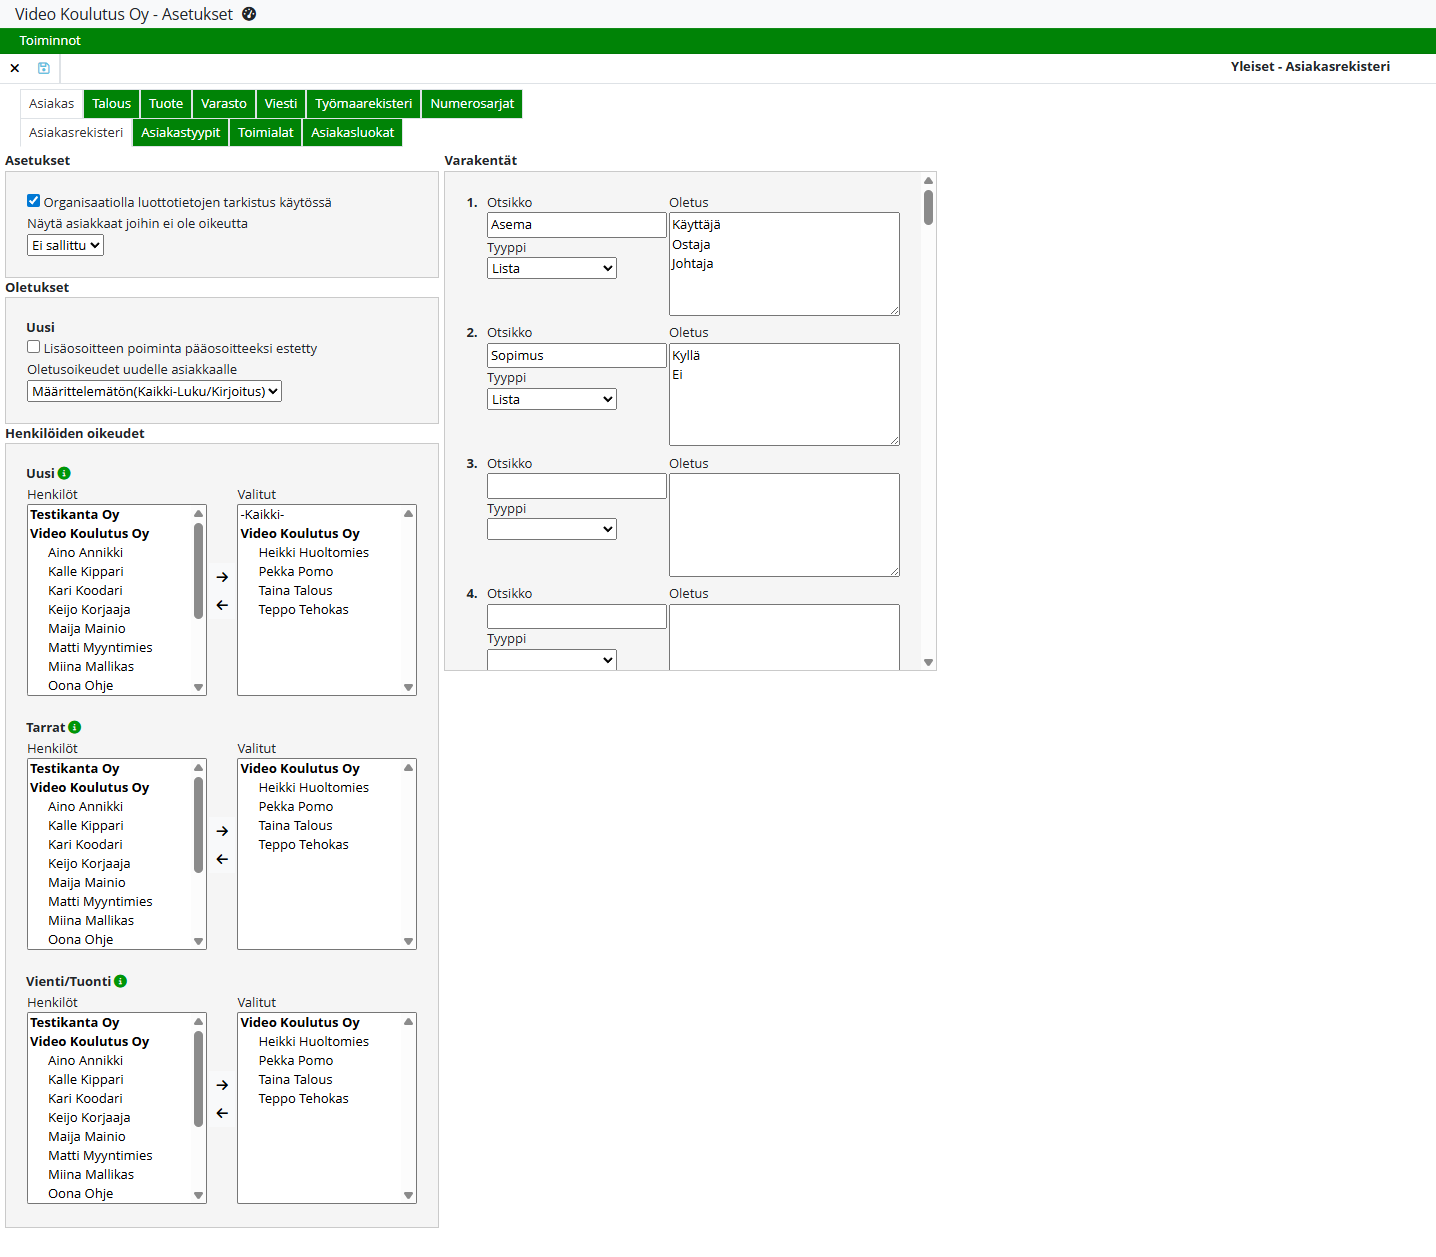The width and height of the screenshot is (1436, 1257).
Task: Click the Varakentät panel scrollbar thumb
Action: click(928, 207)
